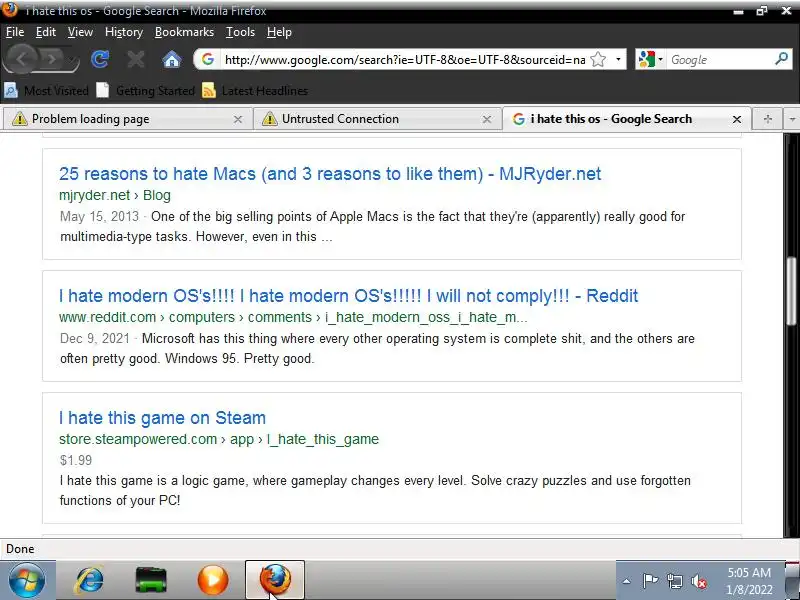
Task: Switch to the Untrusted Connection tab
Action: [376, 119]
